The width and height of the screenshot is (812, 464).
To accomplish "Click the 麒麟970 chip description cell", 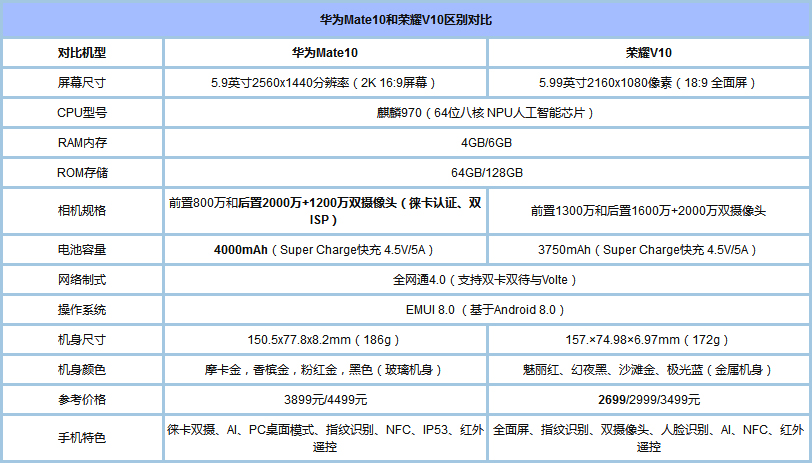I will coord(487,113).
